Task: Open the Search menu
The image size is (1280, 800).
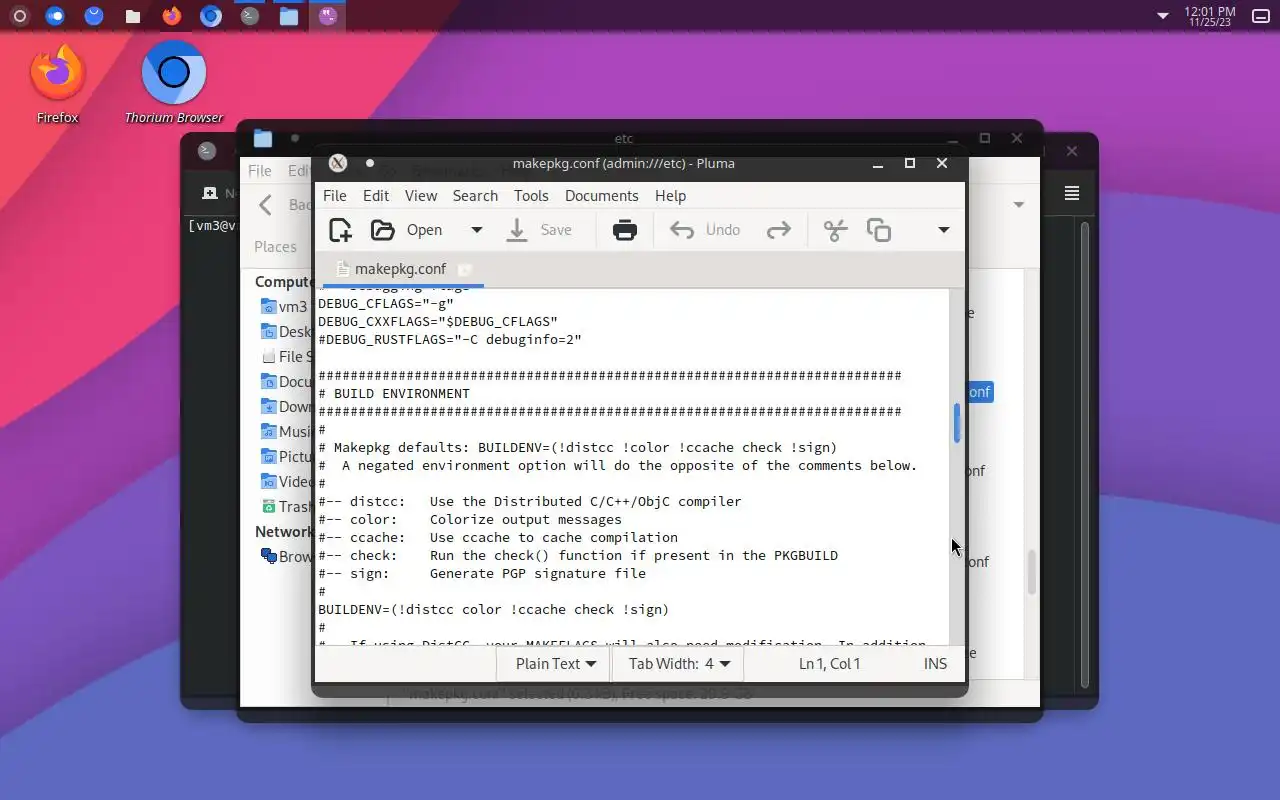Action: click(x=475, y=196)
